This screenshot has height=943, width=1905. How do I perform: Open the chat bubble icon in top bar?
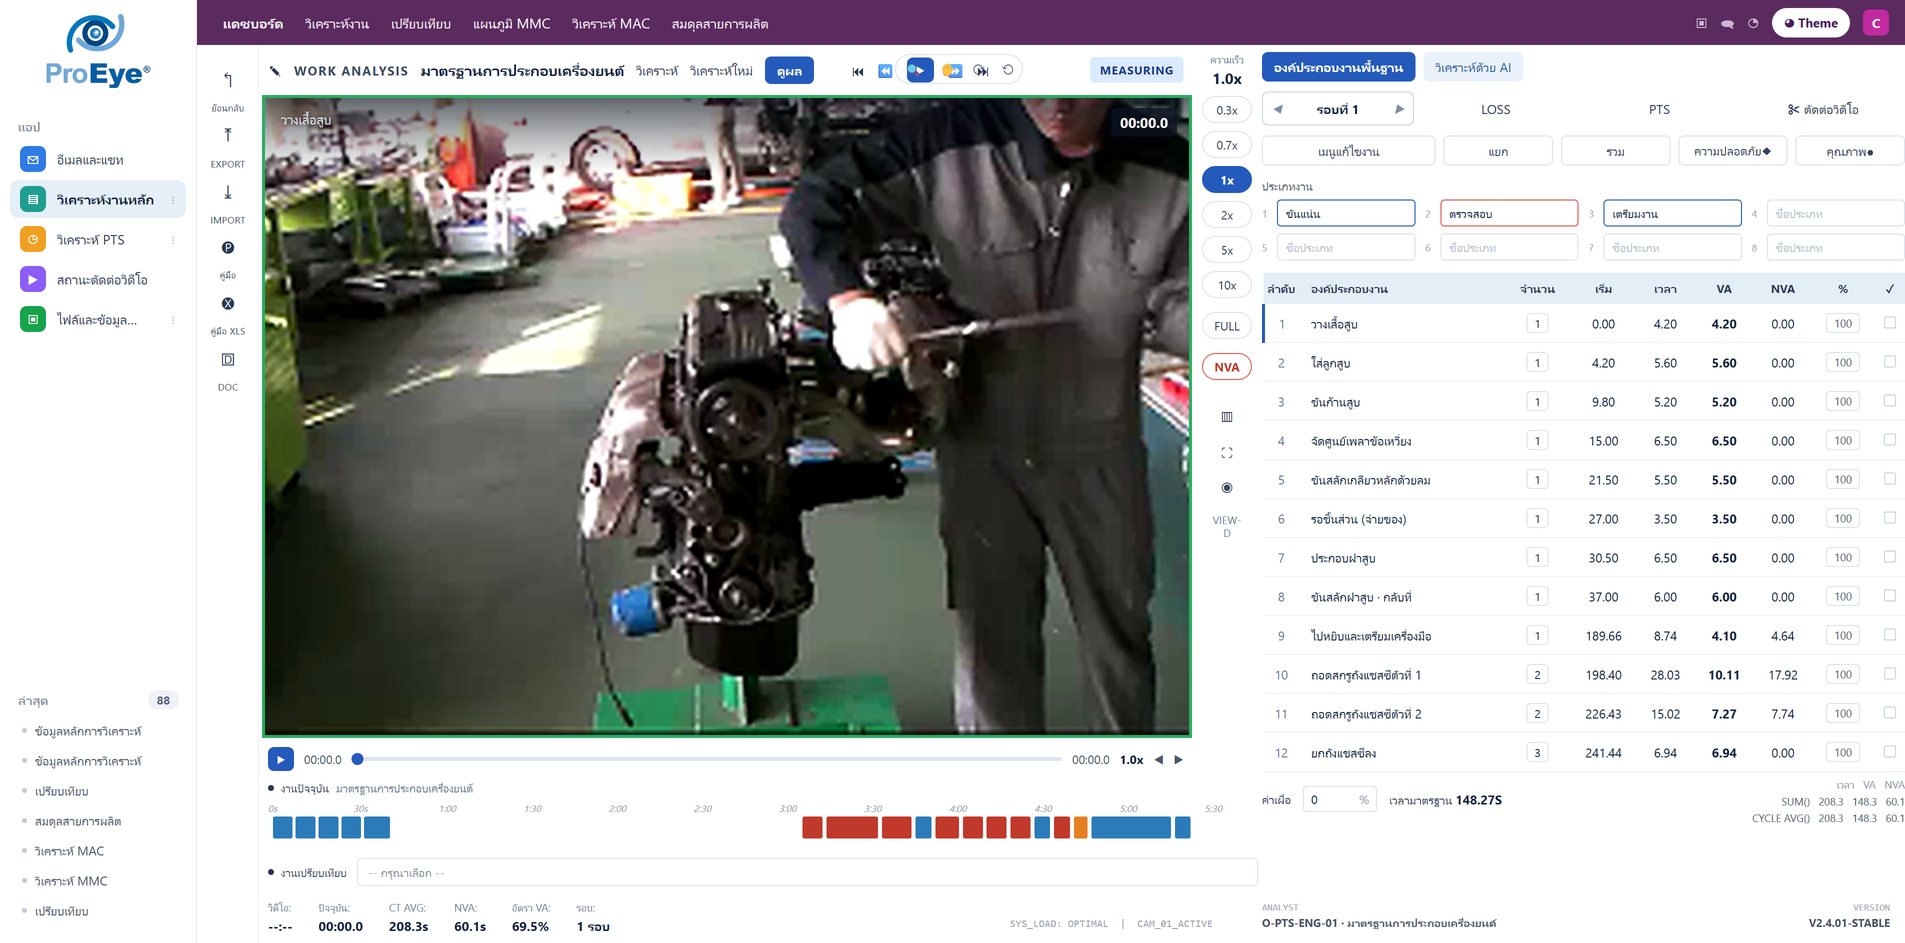[1727, 23]
